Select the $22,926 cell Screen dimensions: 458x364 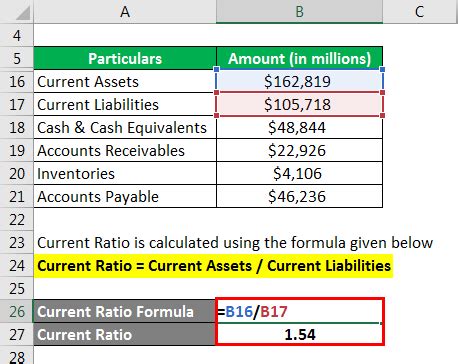[299, 150]
